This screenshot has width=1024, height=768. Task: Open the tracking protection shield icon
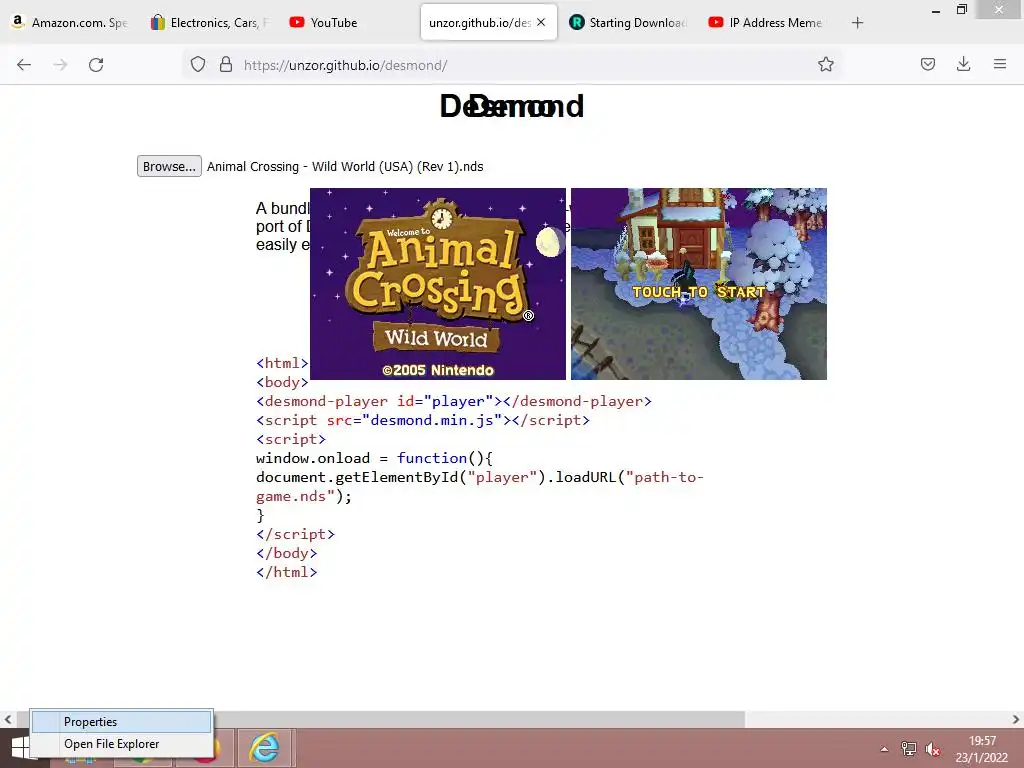(x=198, y=65)
